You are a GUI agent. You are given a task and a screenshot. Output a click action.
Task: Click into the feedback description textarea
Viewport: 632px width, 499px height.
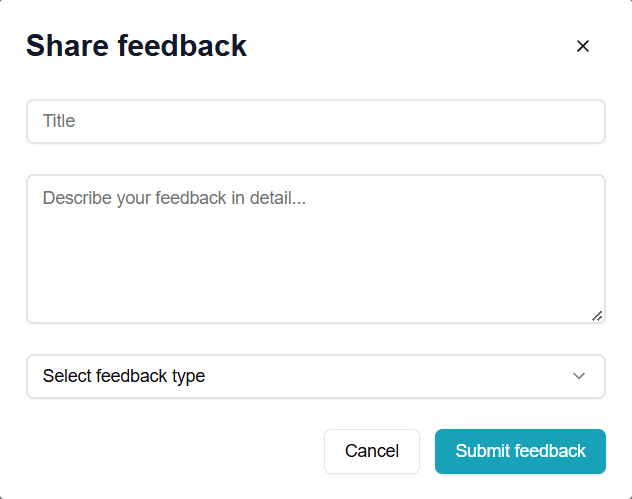coord(315,250)
